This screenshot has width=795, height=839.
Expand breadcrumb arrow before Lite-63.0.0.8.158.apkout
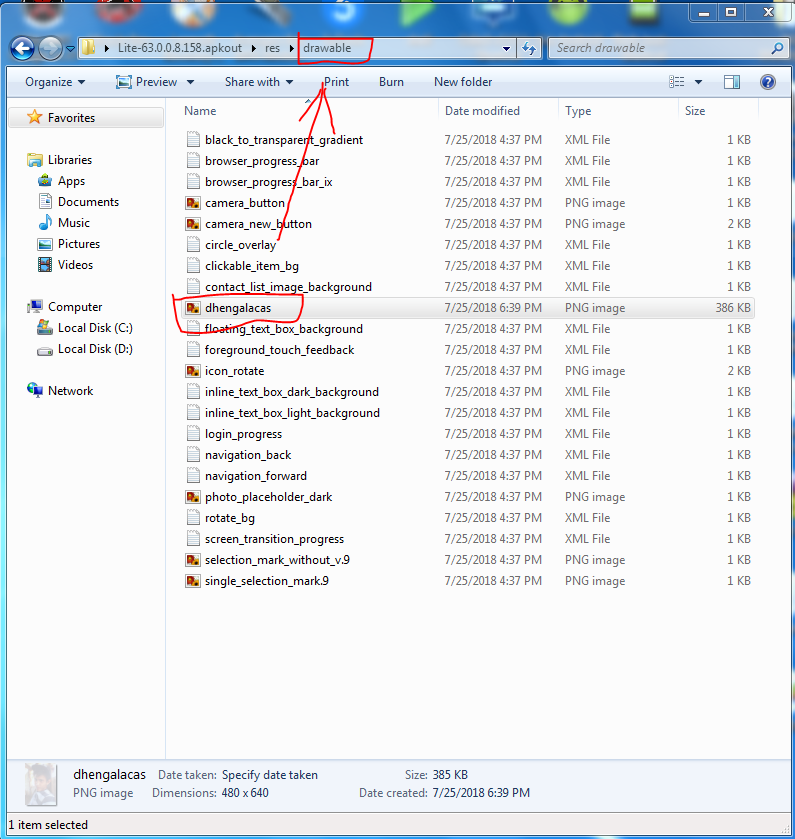106,48
